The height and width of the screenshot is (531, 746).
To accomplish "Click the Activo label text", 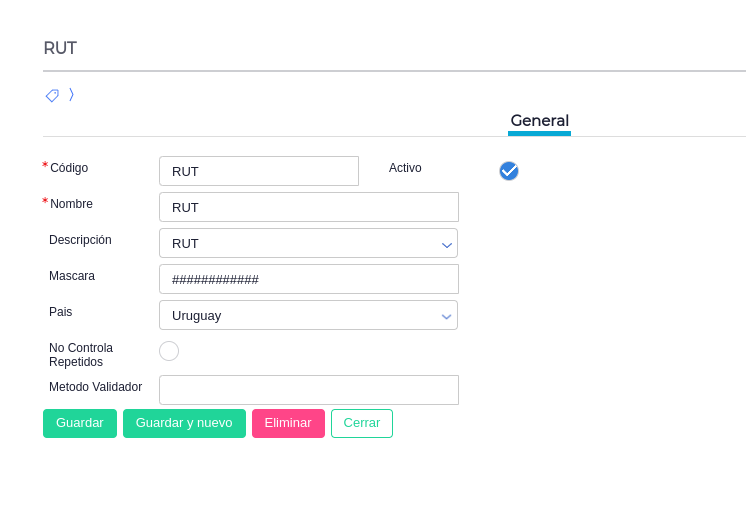I will point(405,168).
